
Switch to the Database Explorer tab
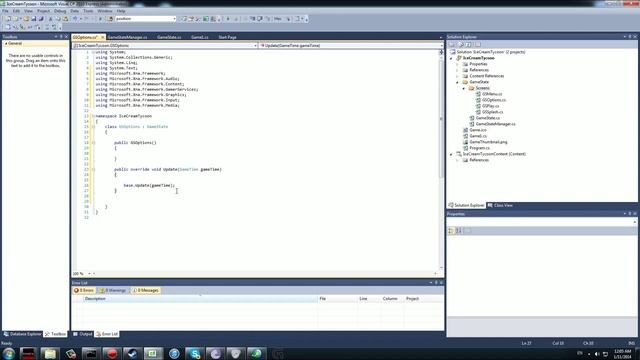pyautogui.click(x=22, y=334)
